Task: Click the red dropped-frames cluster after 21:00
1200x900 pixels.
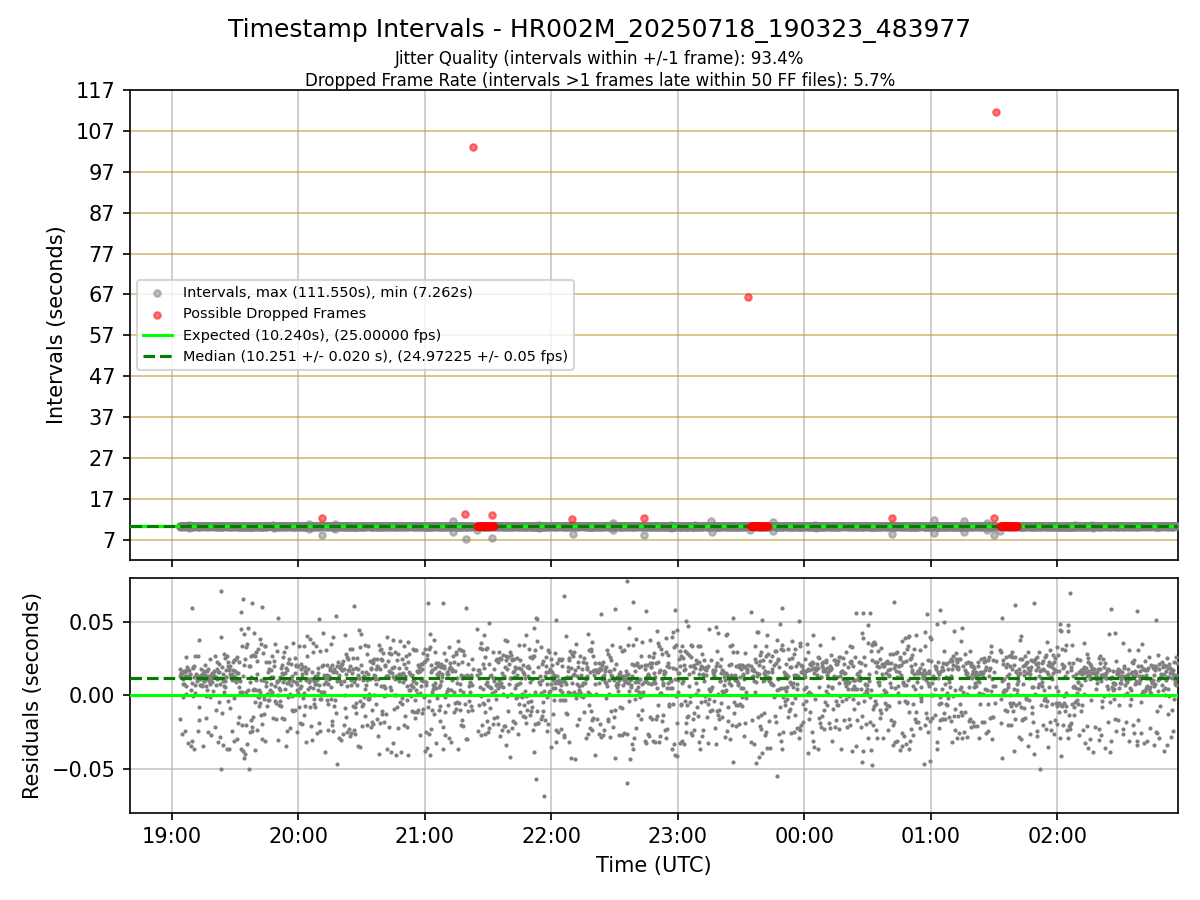Action: point(485,526)
